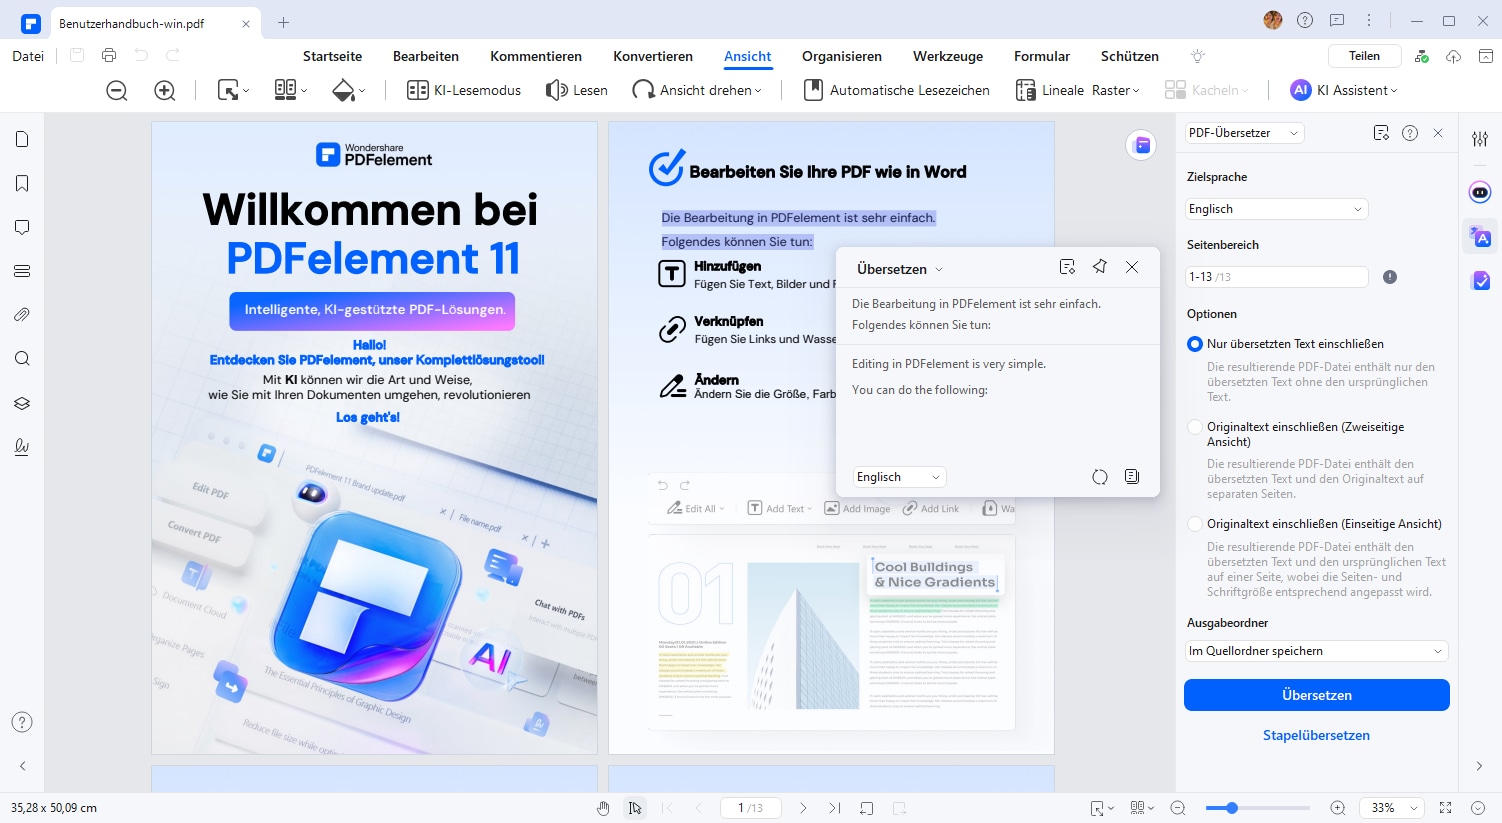Open the form fields panel in the left sidebar
Image resolution: width=1502 pixels, height=823 pixels.
(22, 271)
